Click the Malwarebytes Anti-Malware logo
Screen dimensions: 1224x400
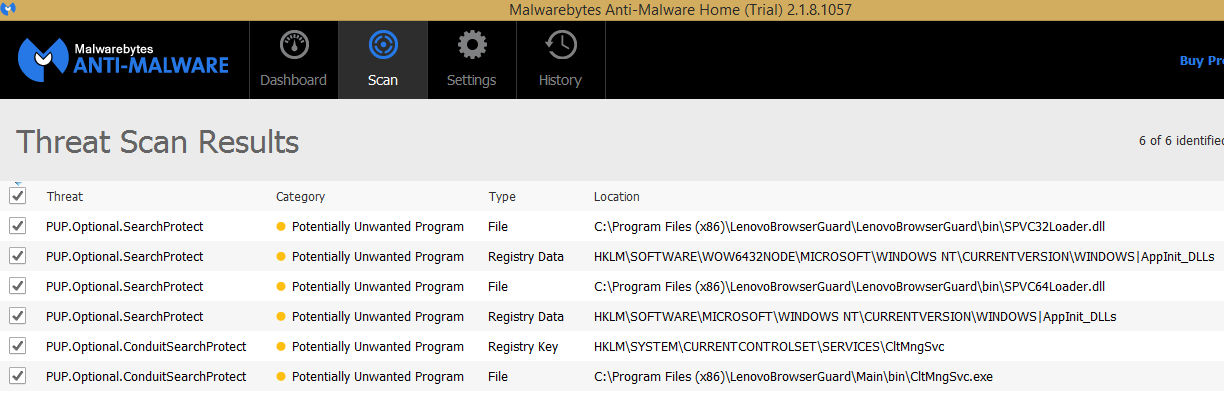click(x=124, y=59)
